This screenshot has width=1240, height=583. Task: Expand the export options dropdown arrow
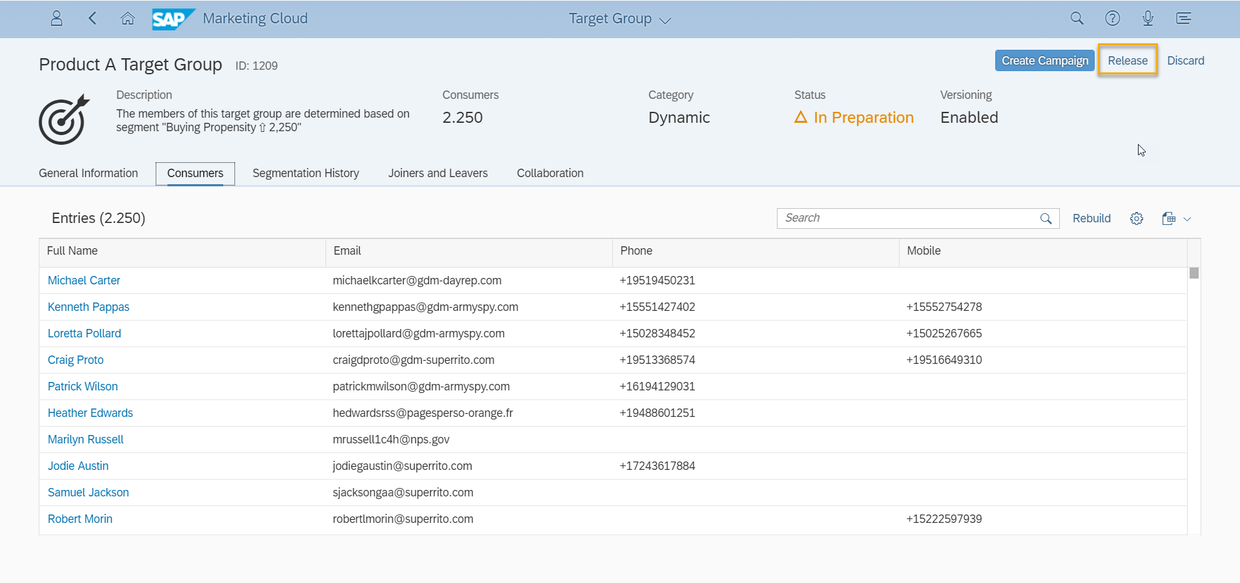pyautogui.click(x=1187, y=219)
